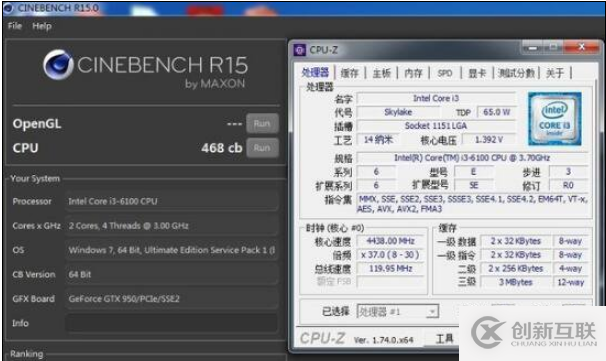Click the 2 x 256 KBytes L2 cache value
Screen dimensions: 606x361
click(x=516, y=268)
